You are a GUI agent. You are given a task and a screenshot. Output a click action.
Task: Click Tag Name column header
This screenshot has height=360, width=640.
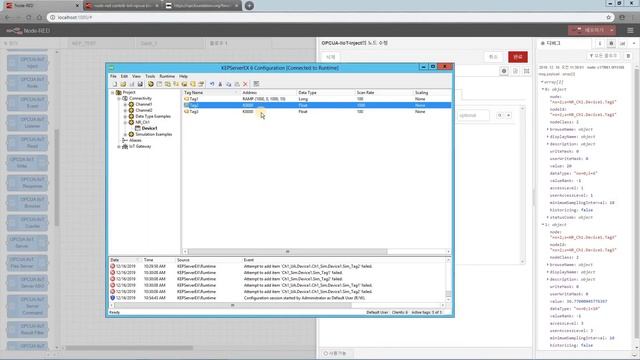tap(211, 93)
